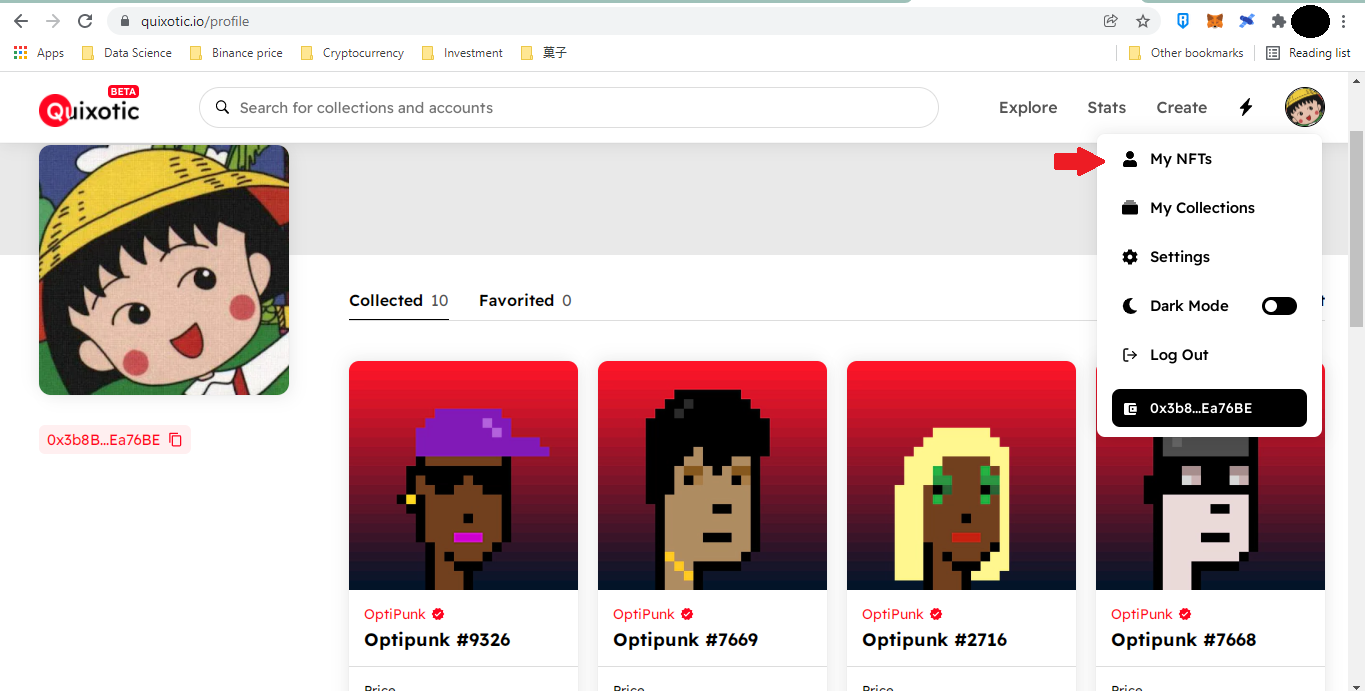Viewport: 1365px width, 691px height.
Task: Click the lightning bolt activity icon
Action: click(x=1246, y=107)
